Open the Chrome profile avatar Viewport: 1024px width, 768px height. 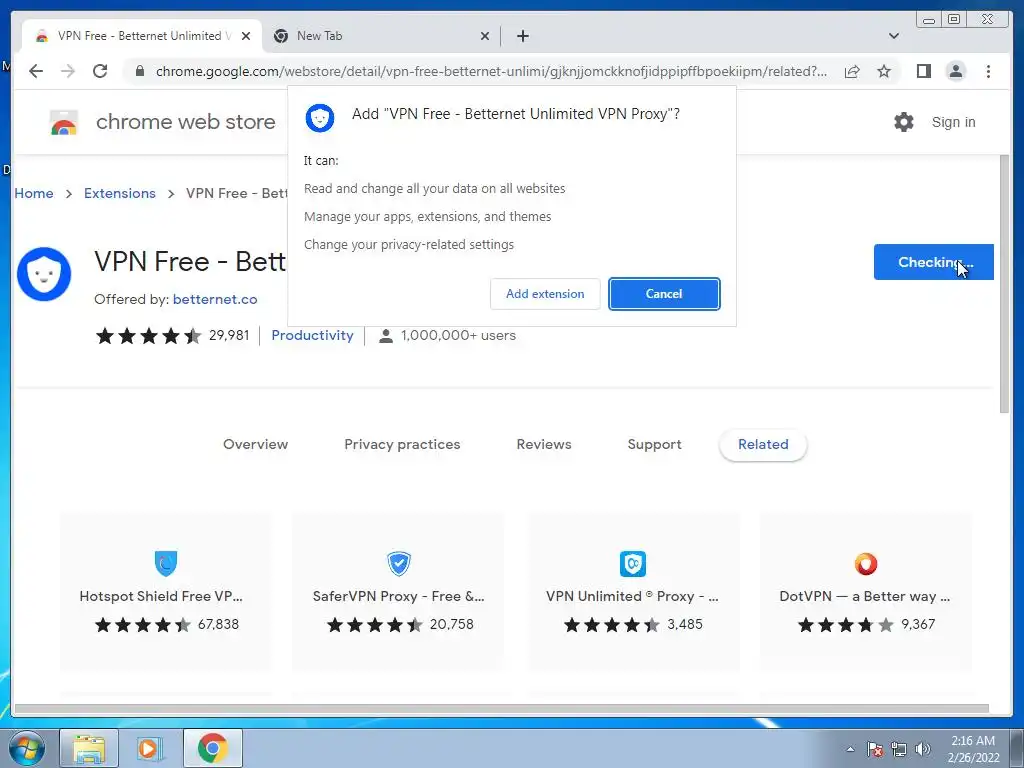click(x=955, y=71)
